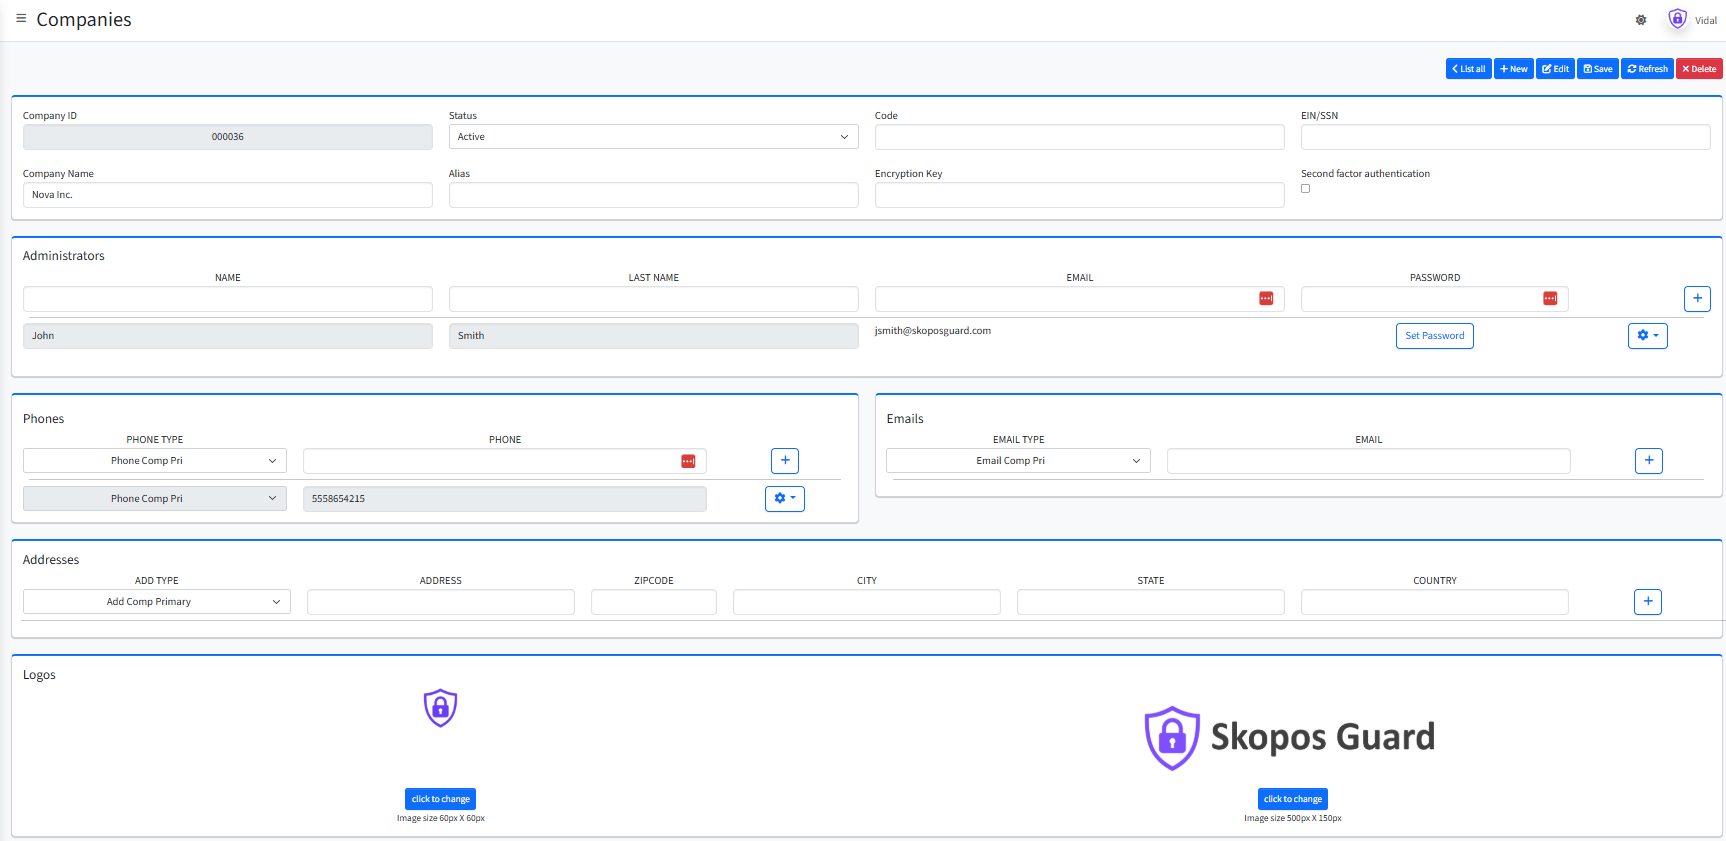Open gear options for phone 5558654215
The height and width of the screenshot is (841, 1726).
785,499
